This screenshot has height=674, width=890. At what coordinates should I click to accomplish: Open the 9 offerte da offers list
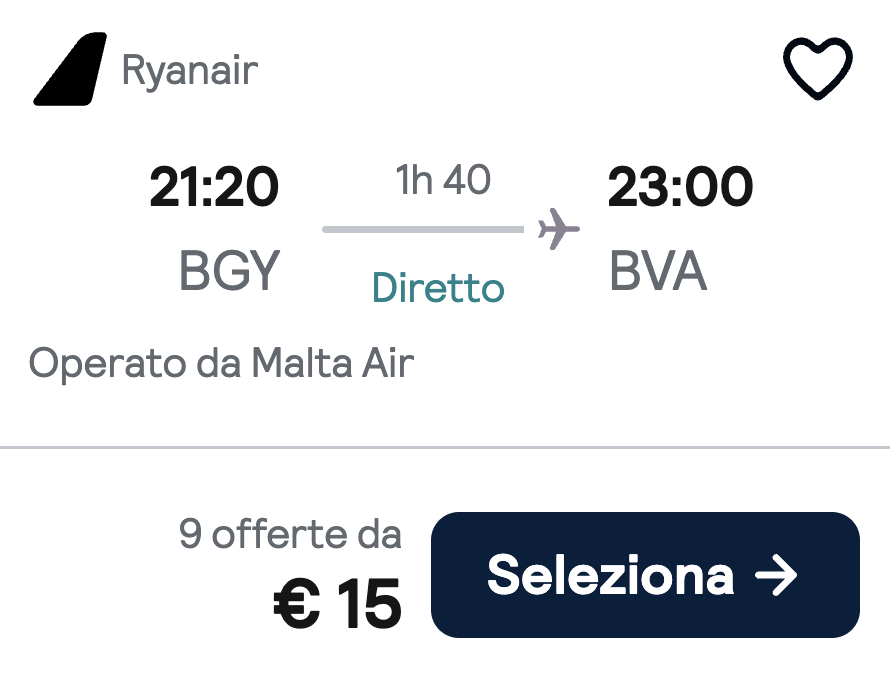(290, 533)
